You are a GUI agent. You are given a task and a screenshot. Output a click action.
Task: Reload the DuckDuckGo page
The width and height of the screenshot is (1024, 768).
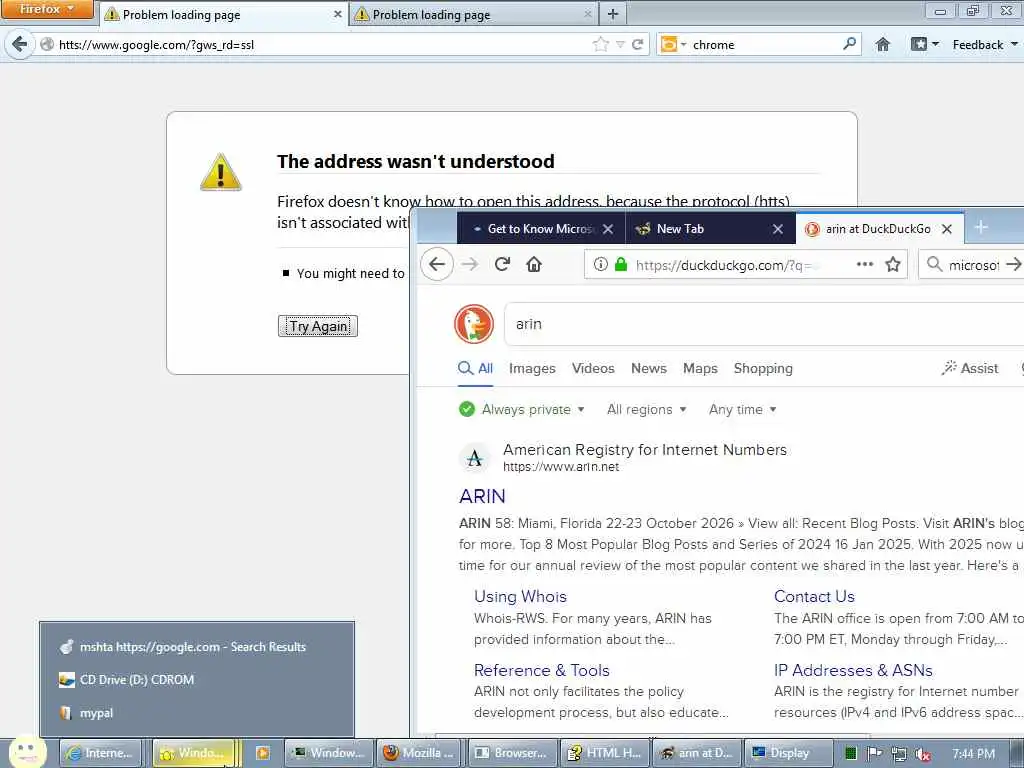point(502,264)
